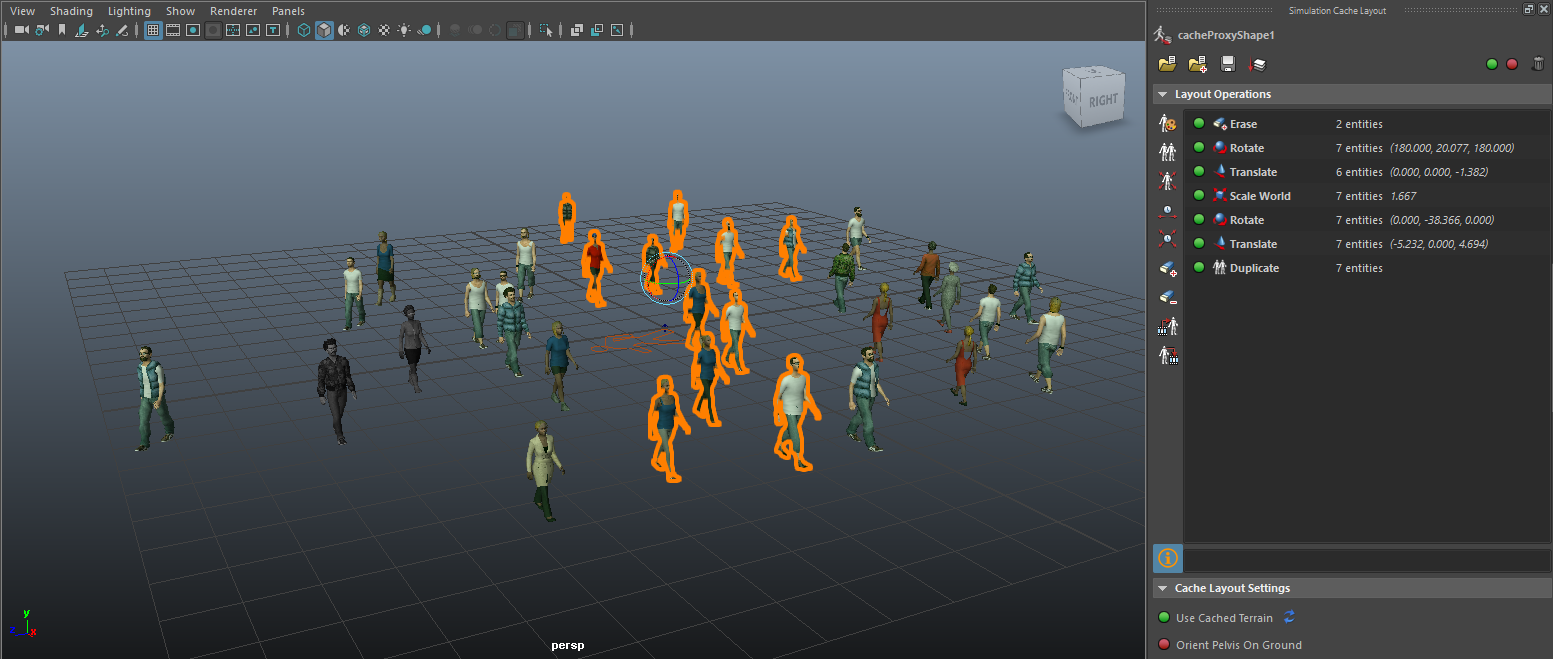The width and height of the screenshot is (1553, 659).
Task: Click the frame warp clock side icon
Action: coord(1167,238)
